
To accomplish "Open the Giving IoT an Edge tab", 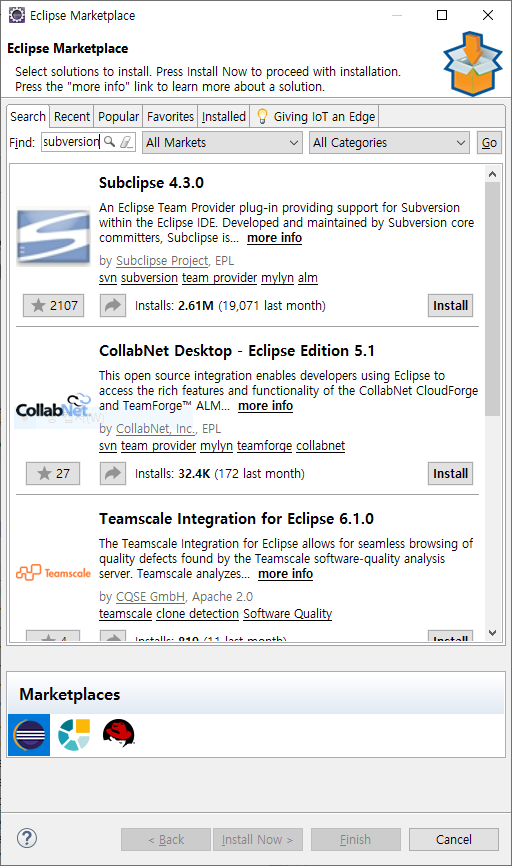I will tap(315, 117).
